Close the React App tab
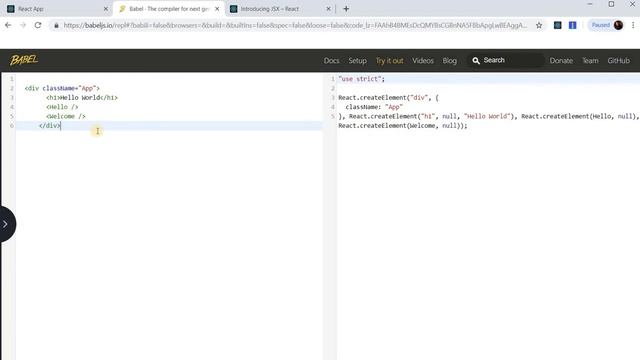The image size is (640, 360). (106, 9)
